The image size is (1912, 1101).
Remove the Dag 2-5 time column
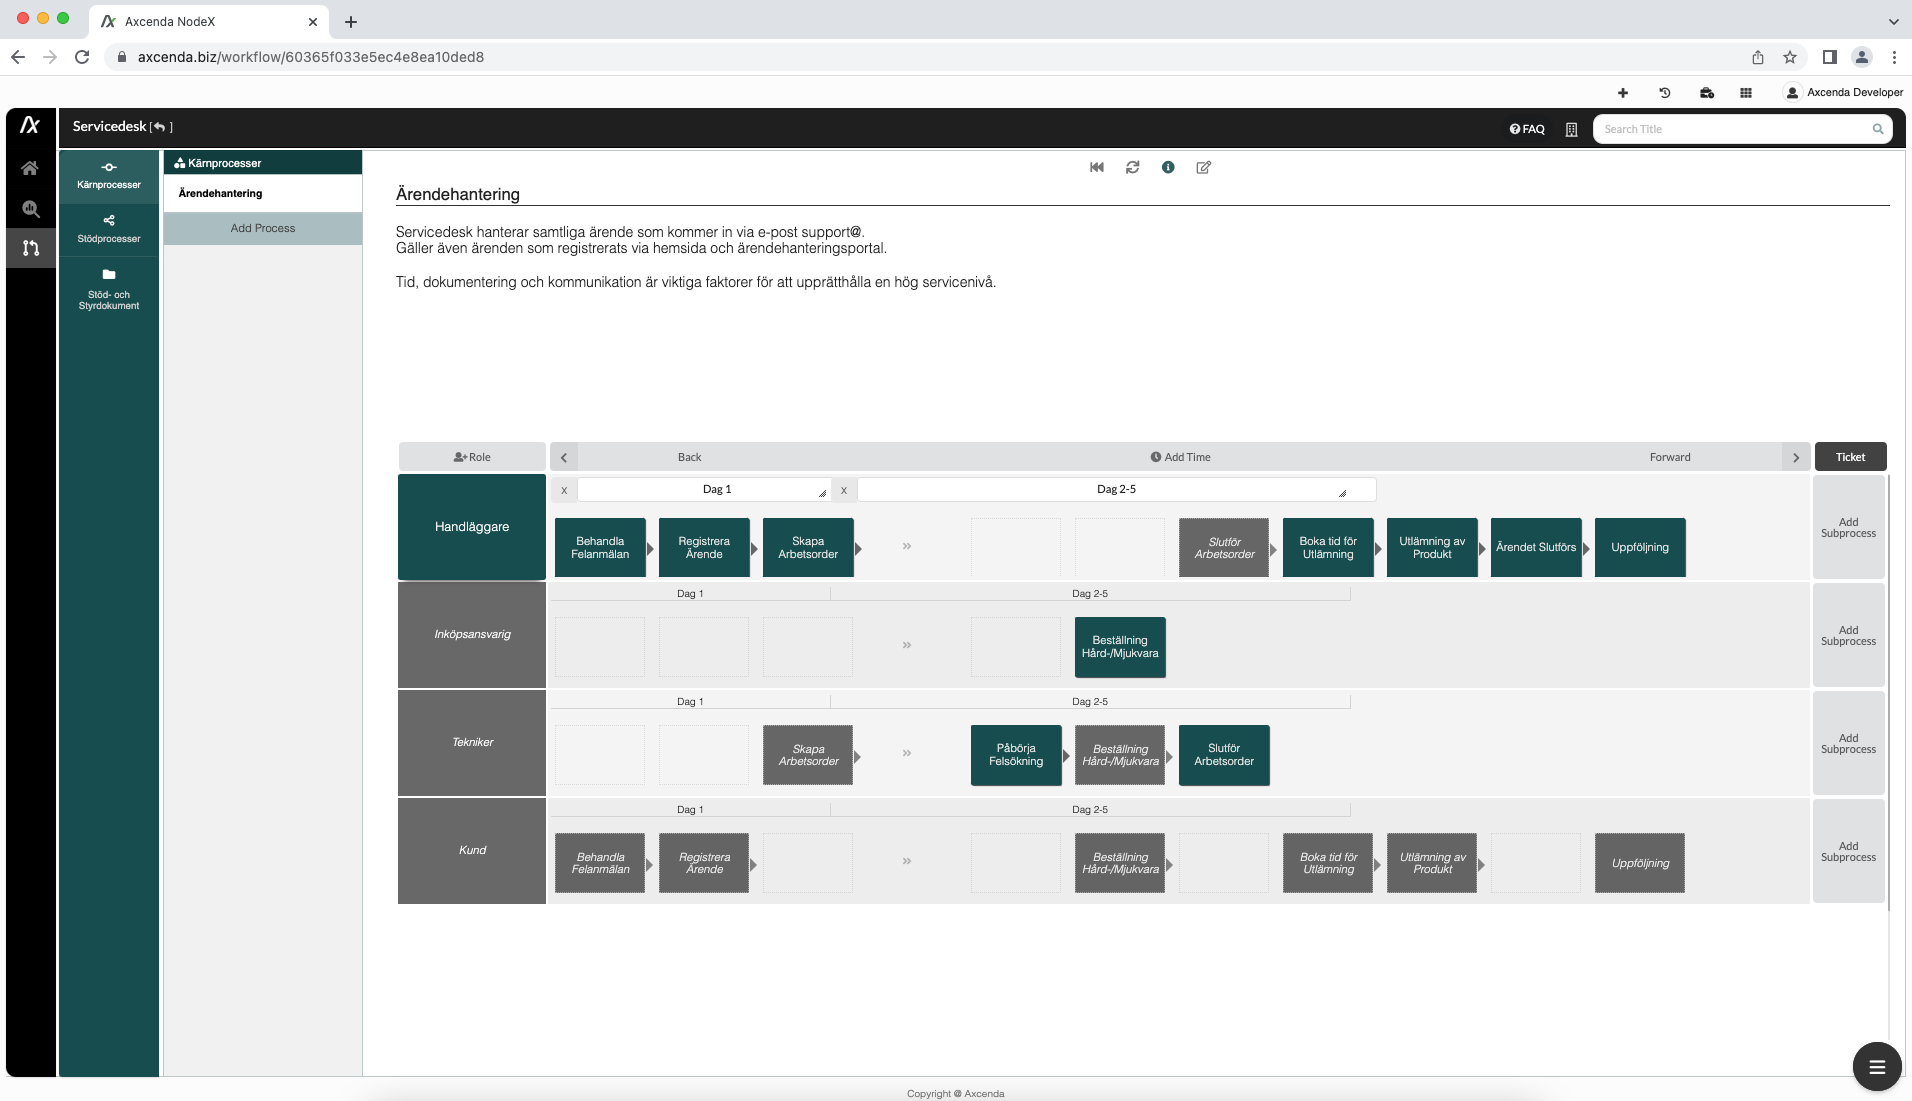pyautogui.click(x=844, y=490)
